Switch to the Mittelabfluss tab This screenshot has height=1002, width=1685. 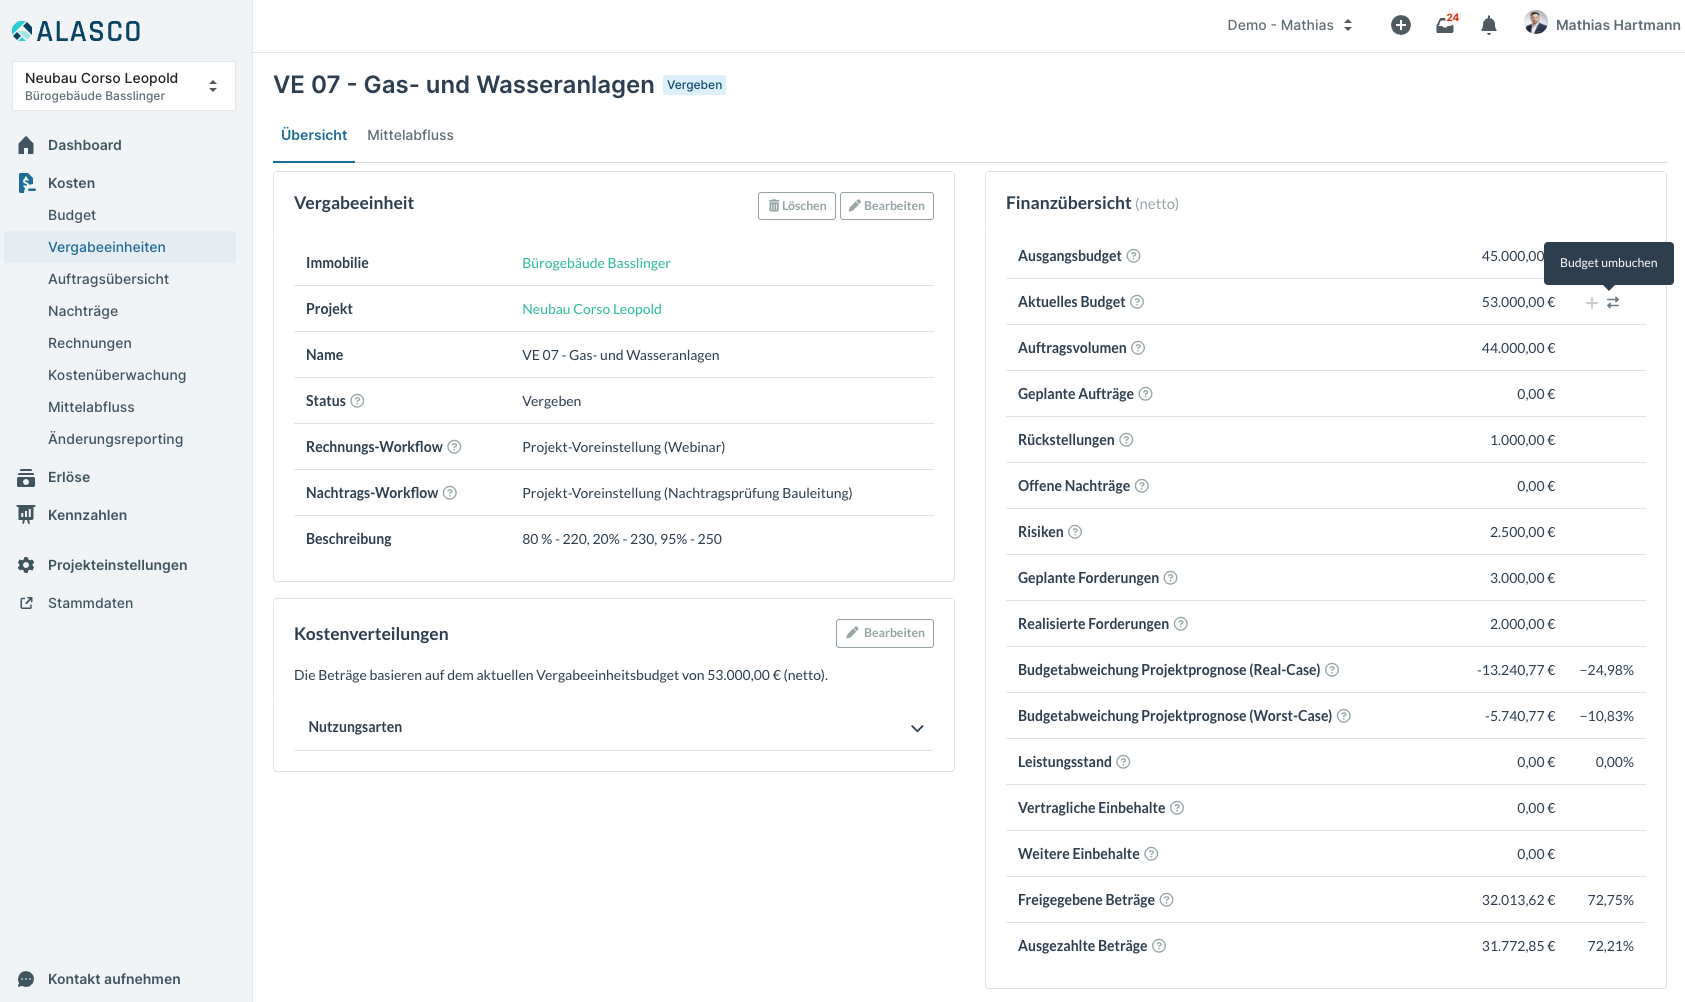click(x=410, y=135)
